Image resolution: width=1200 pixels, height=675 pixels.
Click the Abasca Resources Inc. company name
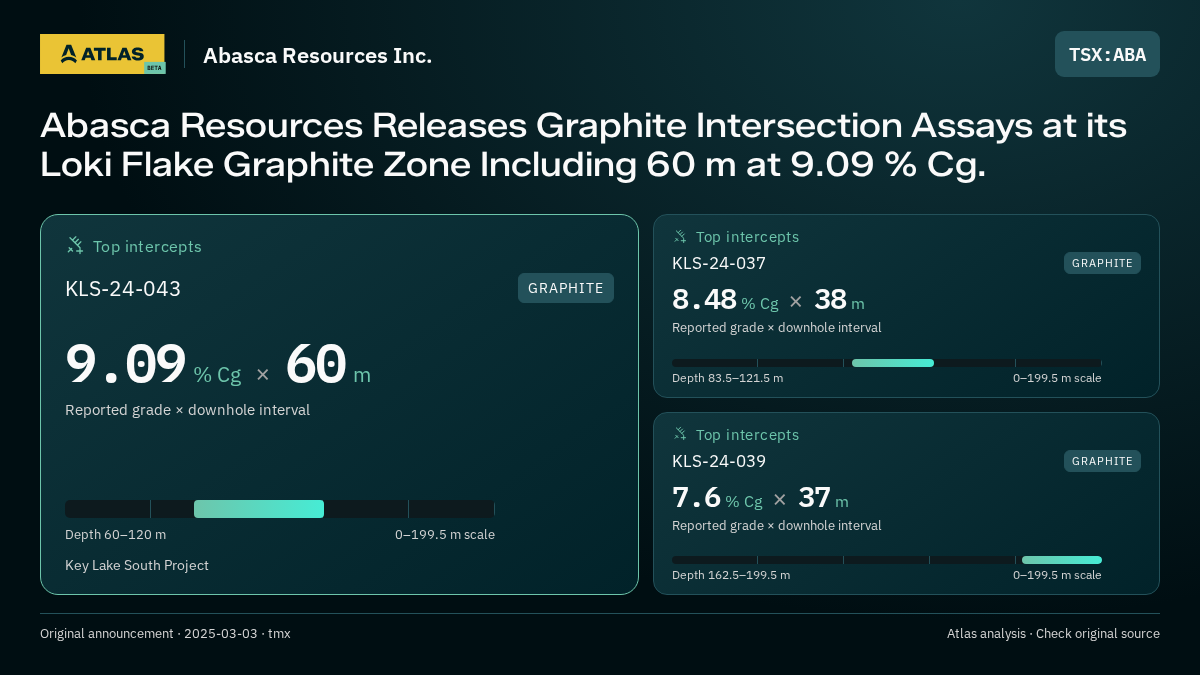coord(317,55)
